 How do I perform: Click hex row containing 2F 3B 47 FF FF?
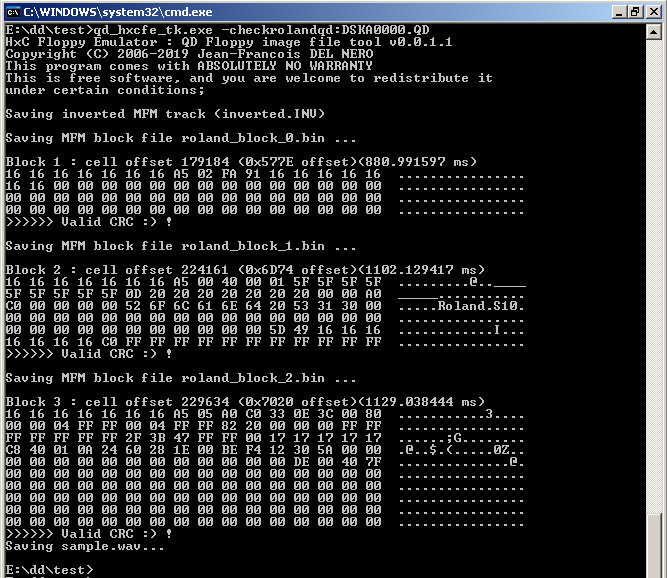click(265, 438)
